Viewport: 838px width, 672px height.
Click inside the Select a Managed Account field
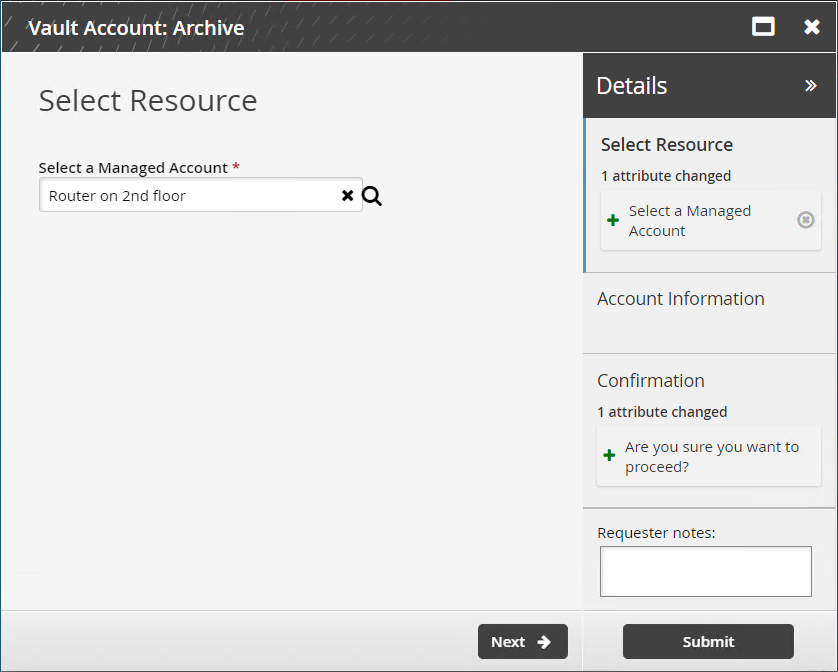190,196
